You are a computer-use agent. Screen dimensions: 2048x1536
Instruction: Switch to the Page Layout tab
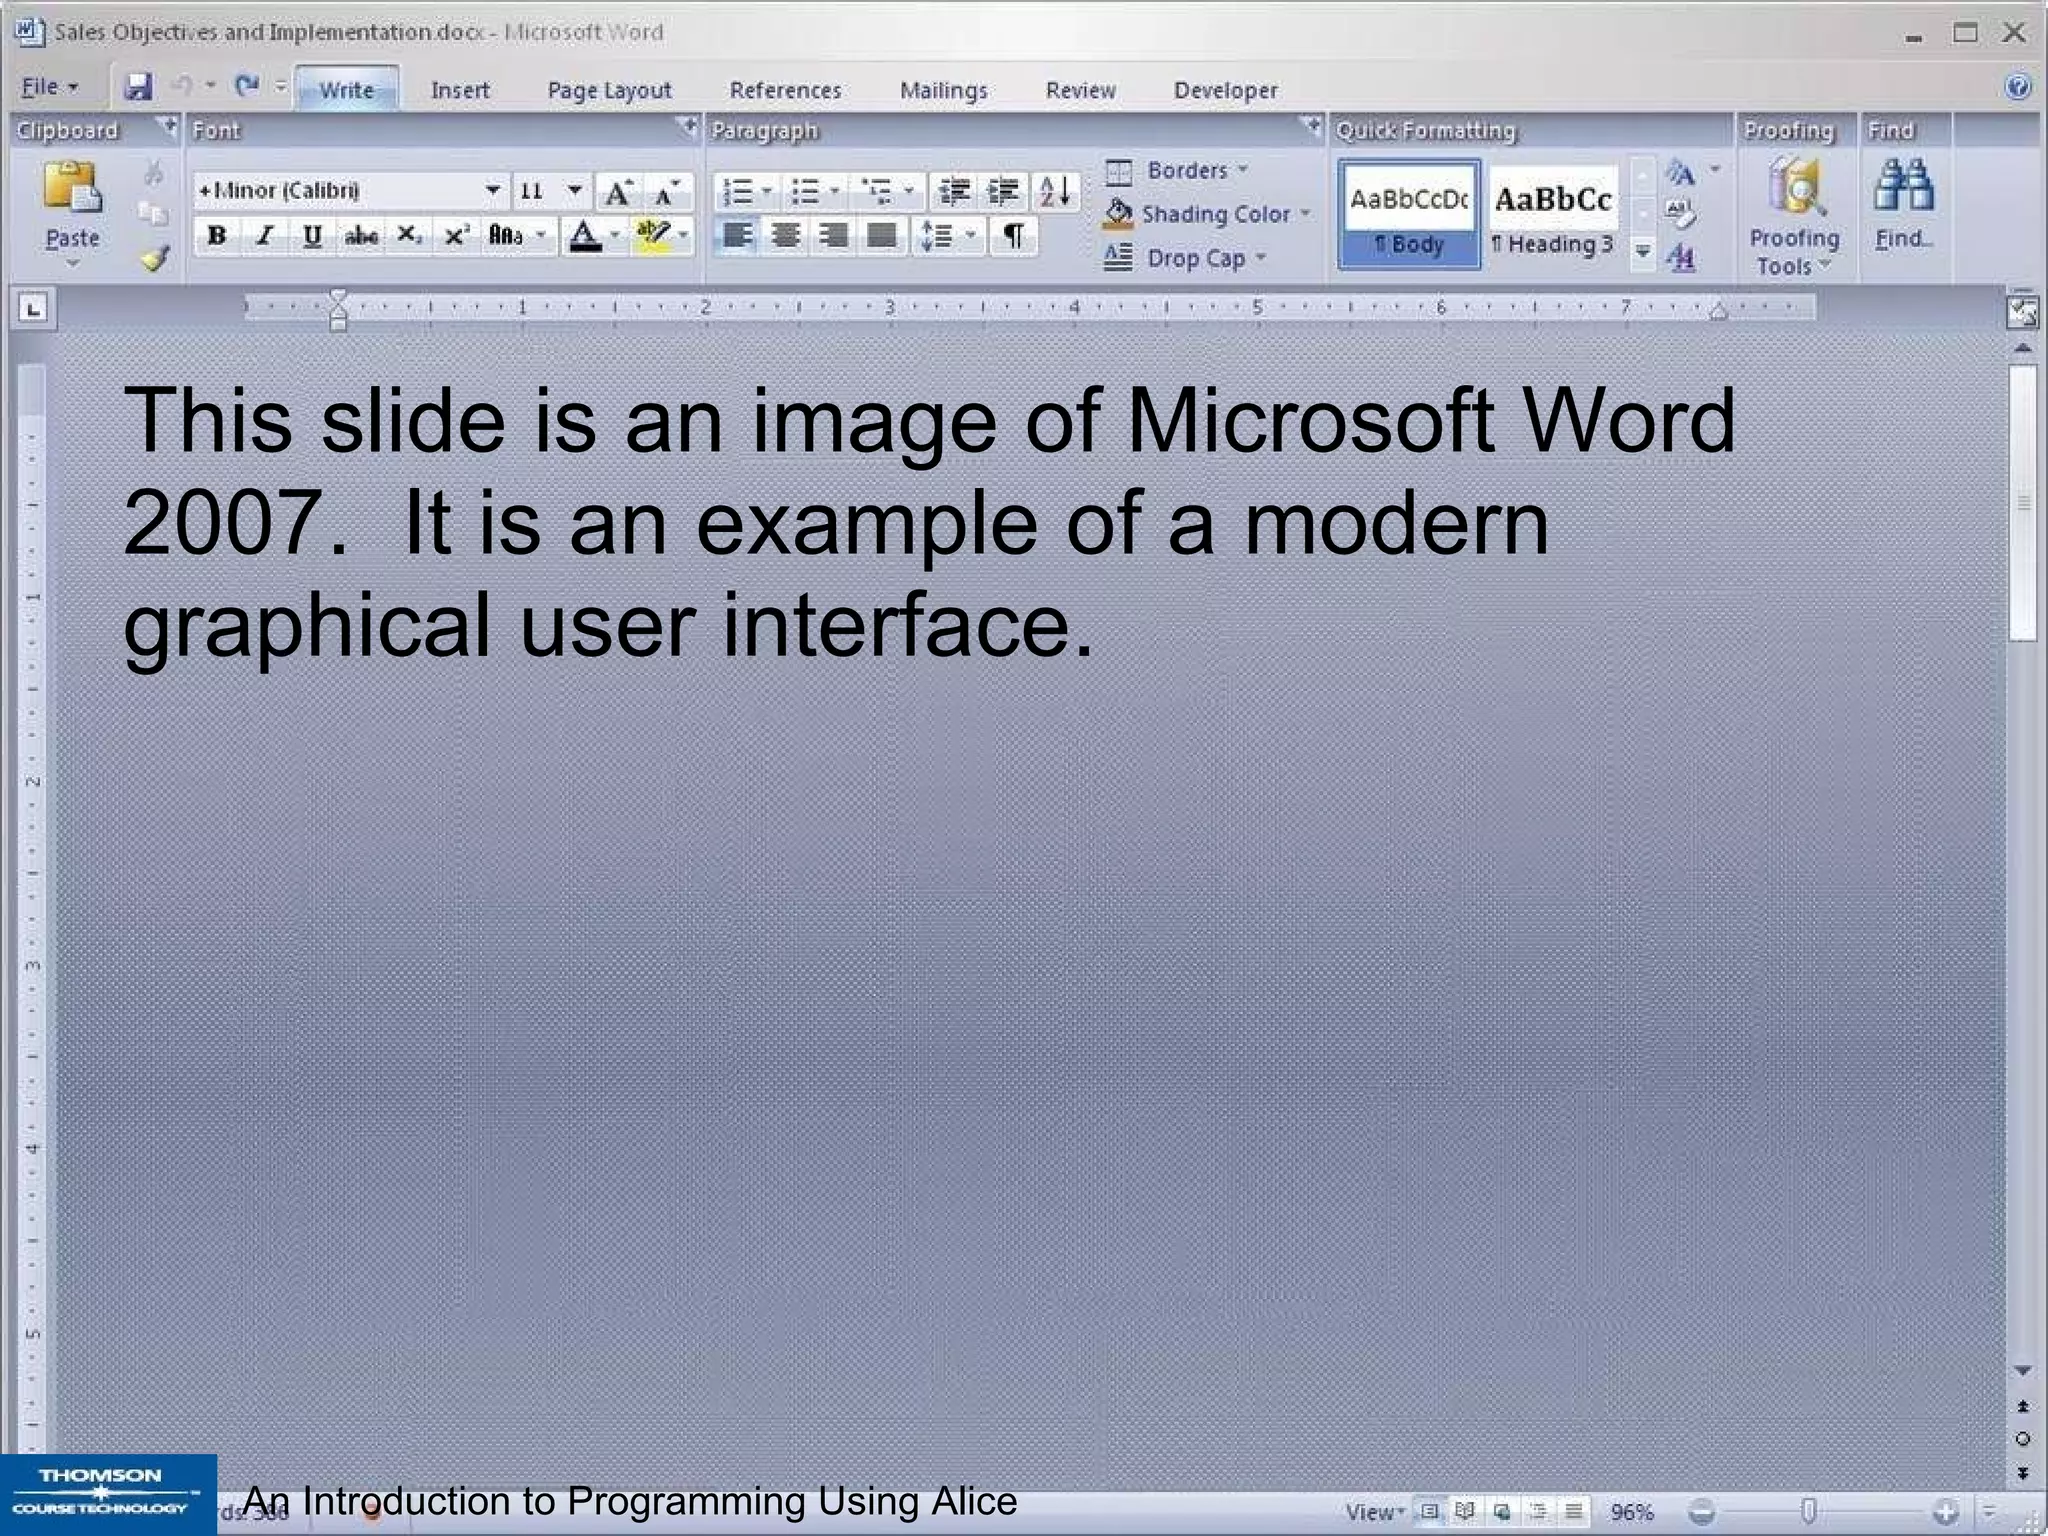609,90
